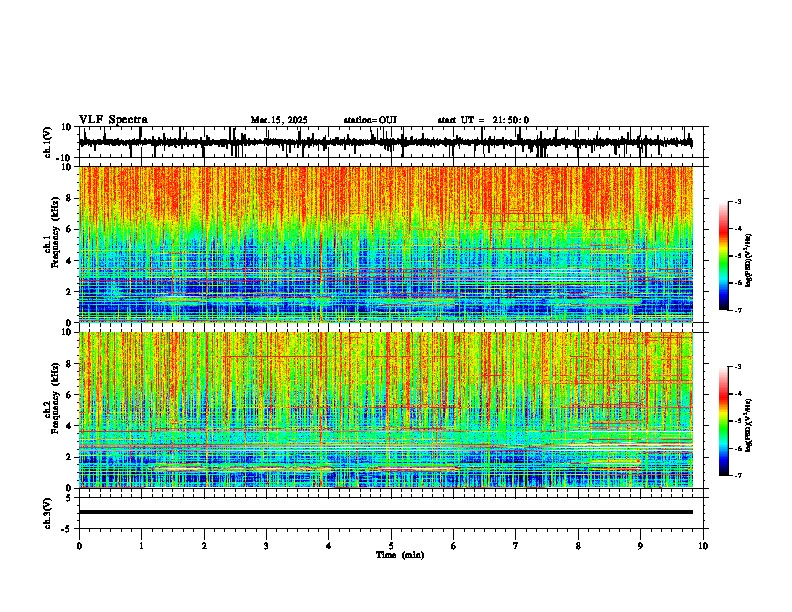The height and width of the screenshot is (612, 792).
Task: Select the start UT = 21:50:0 text
Action: click(483, 120)
